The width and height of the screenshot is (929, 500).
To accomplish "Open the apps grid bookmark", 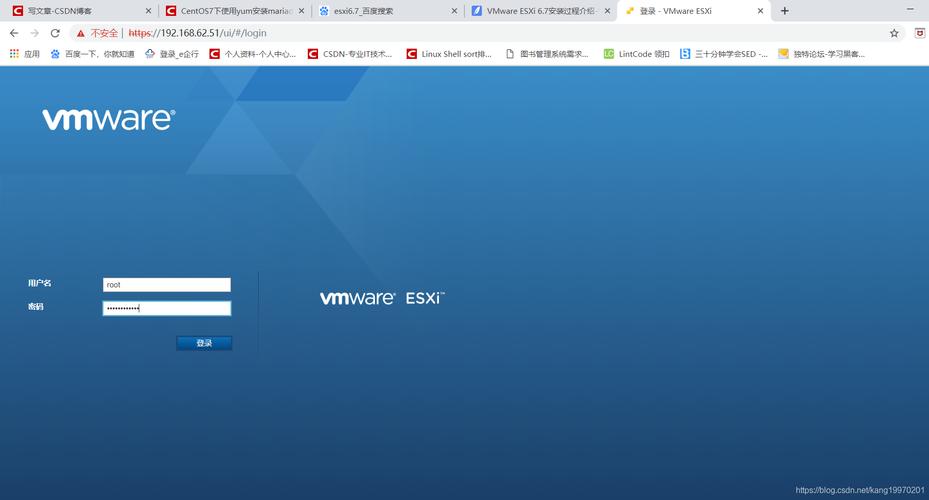I will pyautogui.click(x=24, y=54).
